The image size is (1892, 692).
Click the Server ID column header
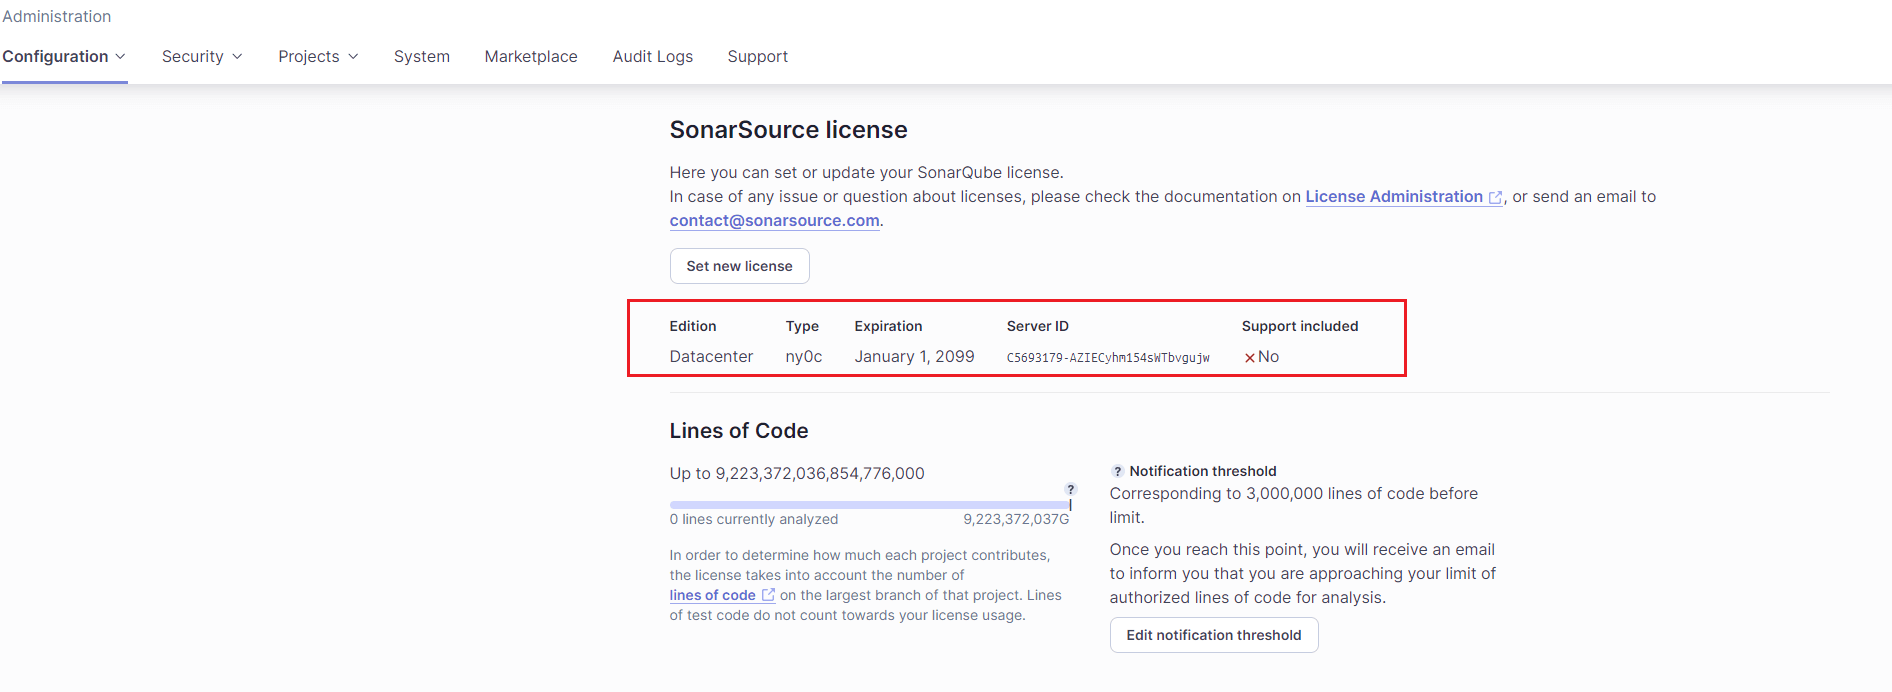tap(1038, 326)
